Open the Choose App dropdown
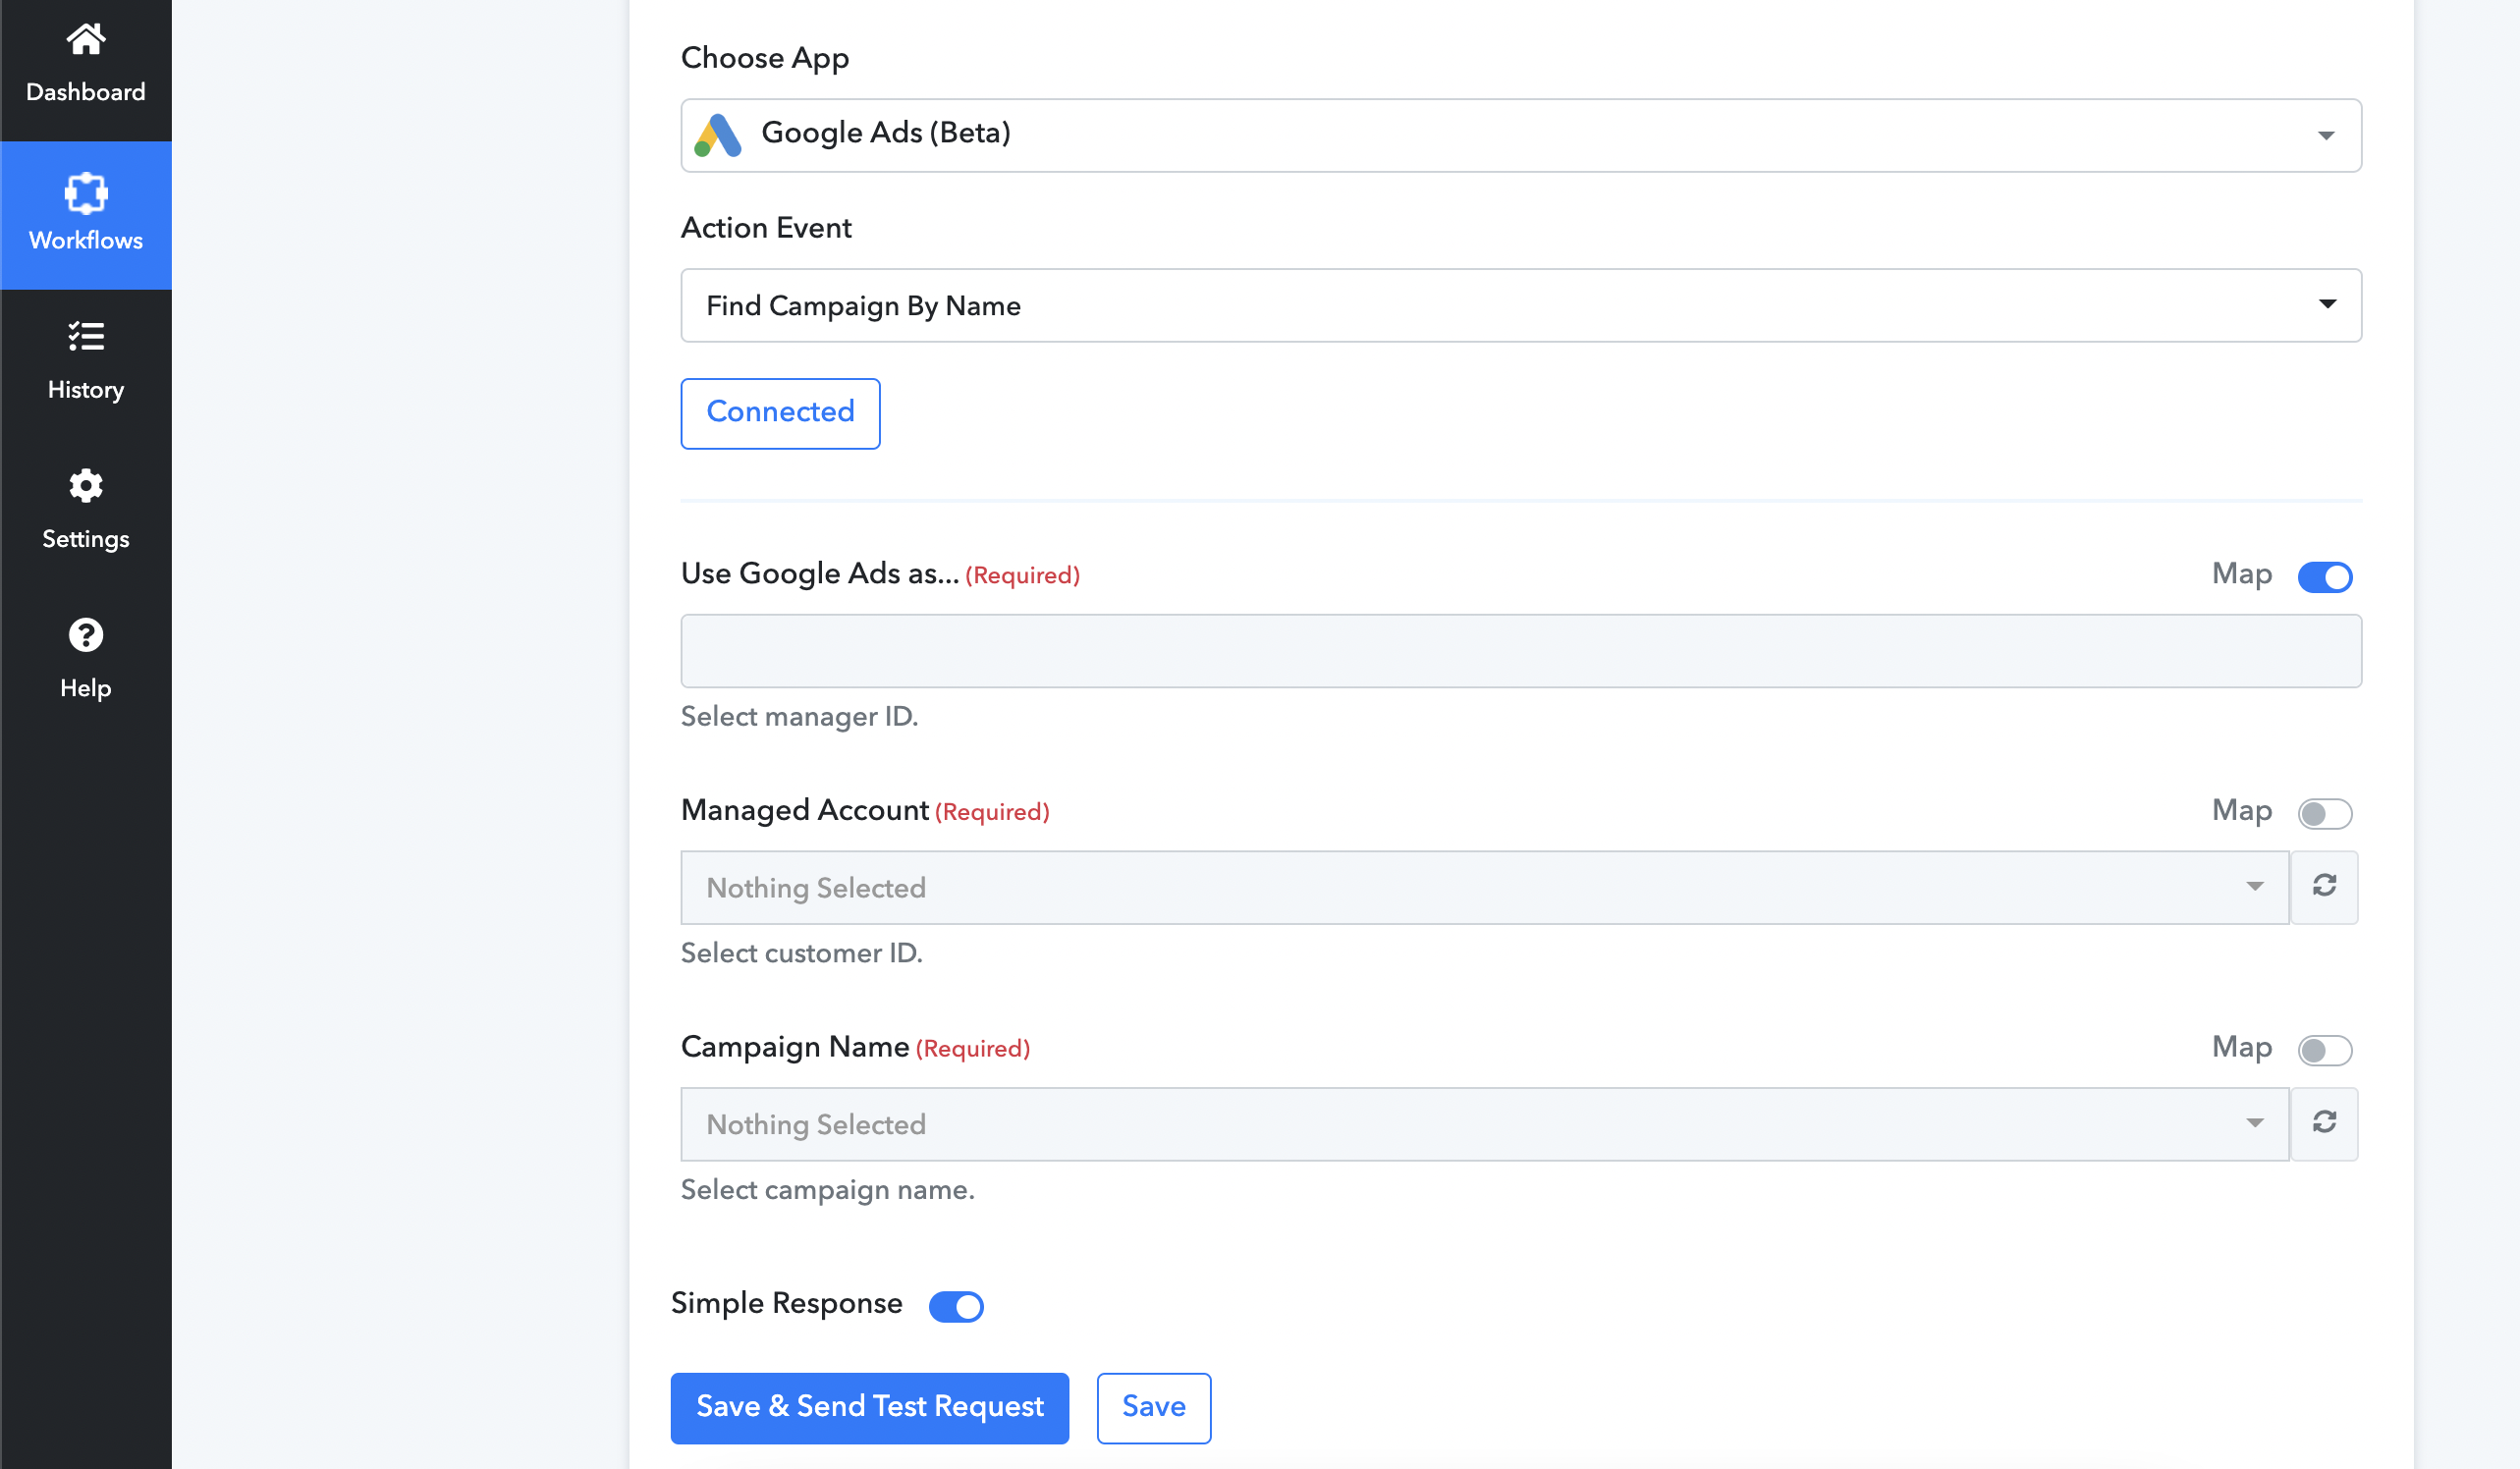This screenshot has height=1469, width=2520. [x=1521, y=135]
